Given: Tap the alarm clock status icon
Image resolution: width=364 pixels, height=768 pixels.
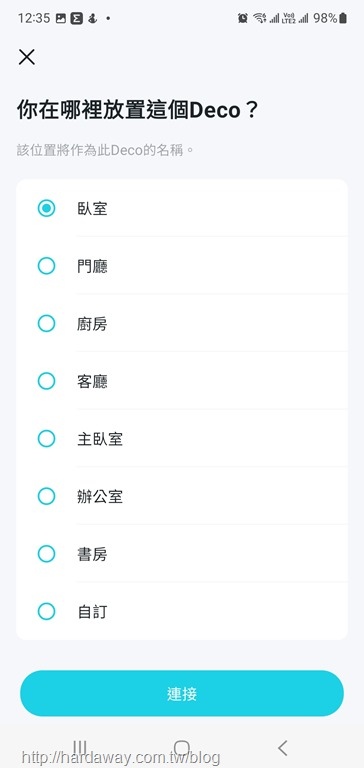Looking at the screenshot, I should point(243,19).
